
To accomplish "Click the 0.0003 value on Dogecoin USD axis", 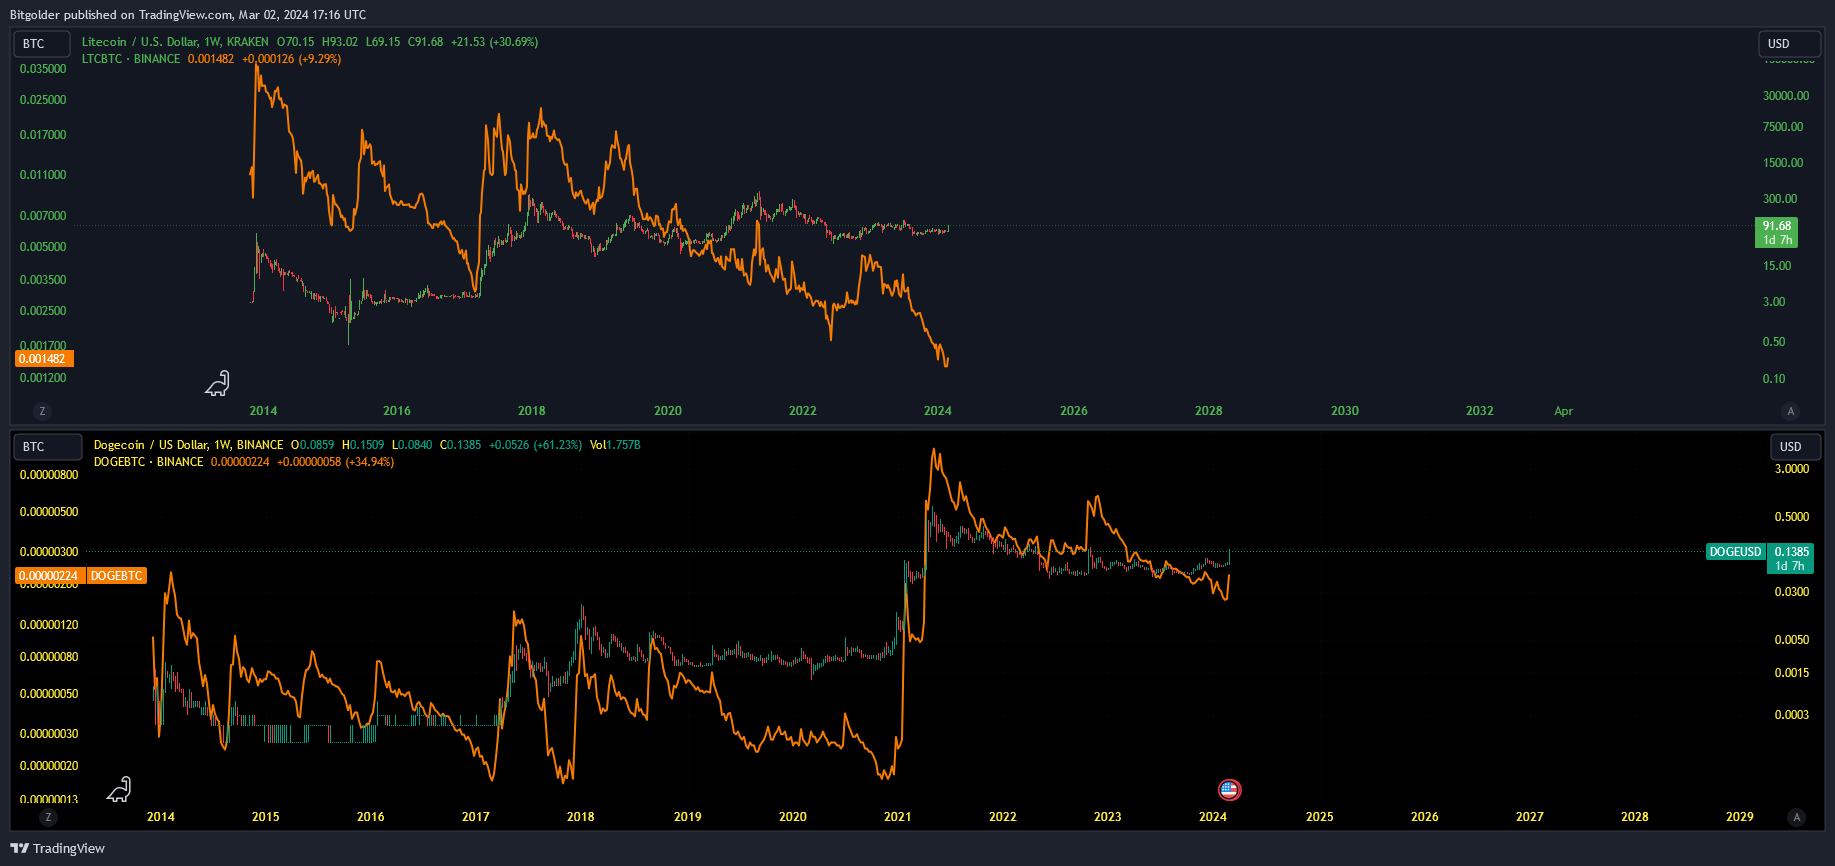I will [1792, 715].
